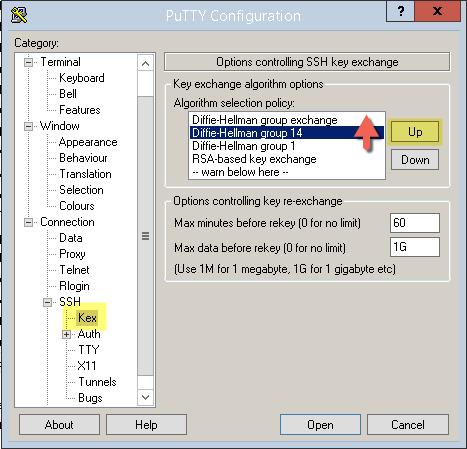467x449 pixels.
Task: Select Diffie-Hellman group exchange entry
Action: 287,120
